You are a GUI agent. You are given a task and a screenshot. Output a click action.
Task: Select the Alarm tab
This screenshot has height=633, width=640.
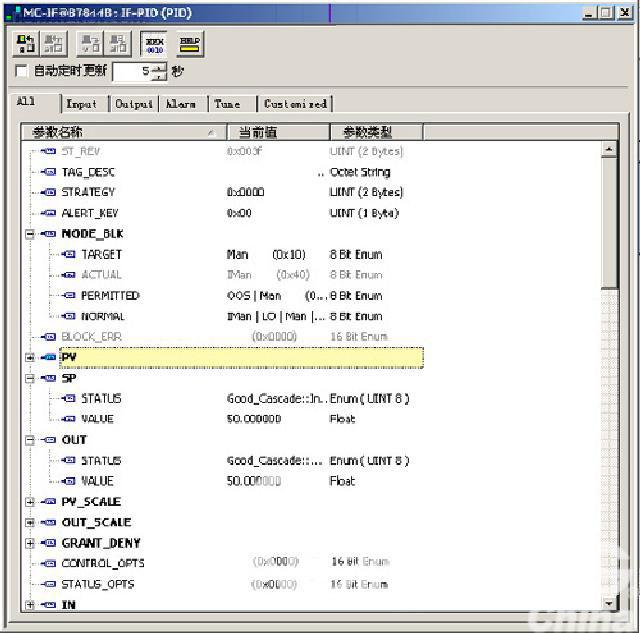tap(181, 104)
